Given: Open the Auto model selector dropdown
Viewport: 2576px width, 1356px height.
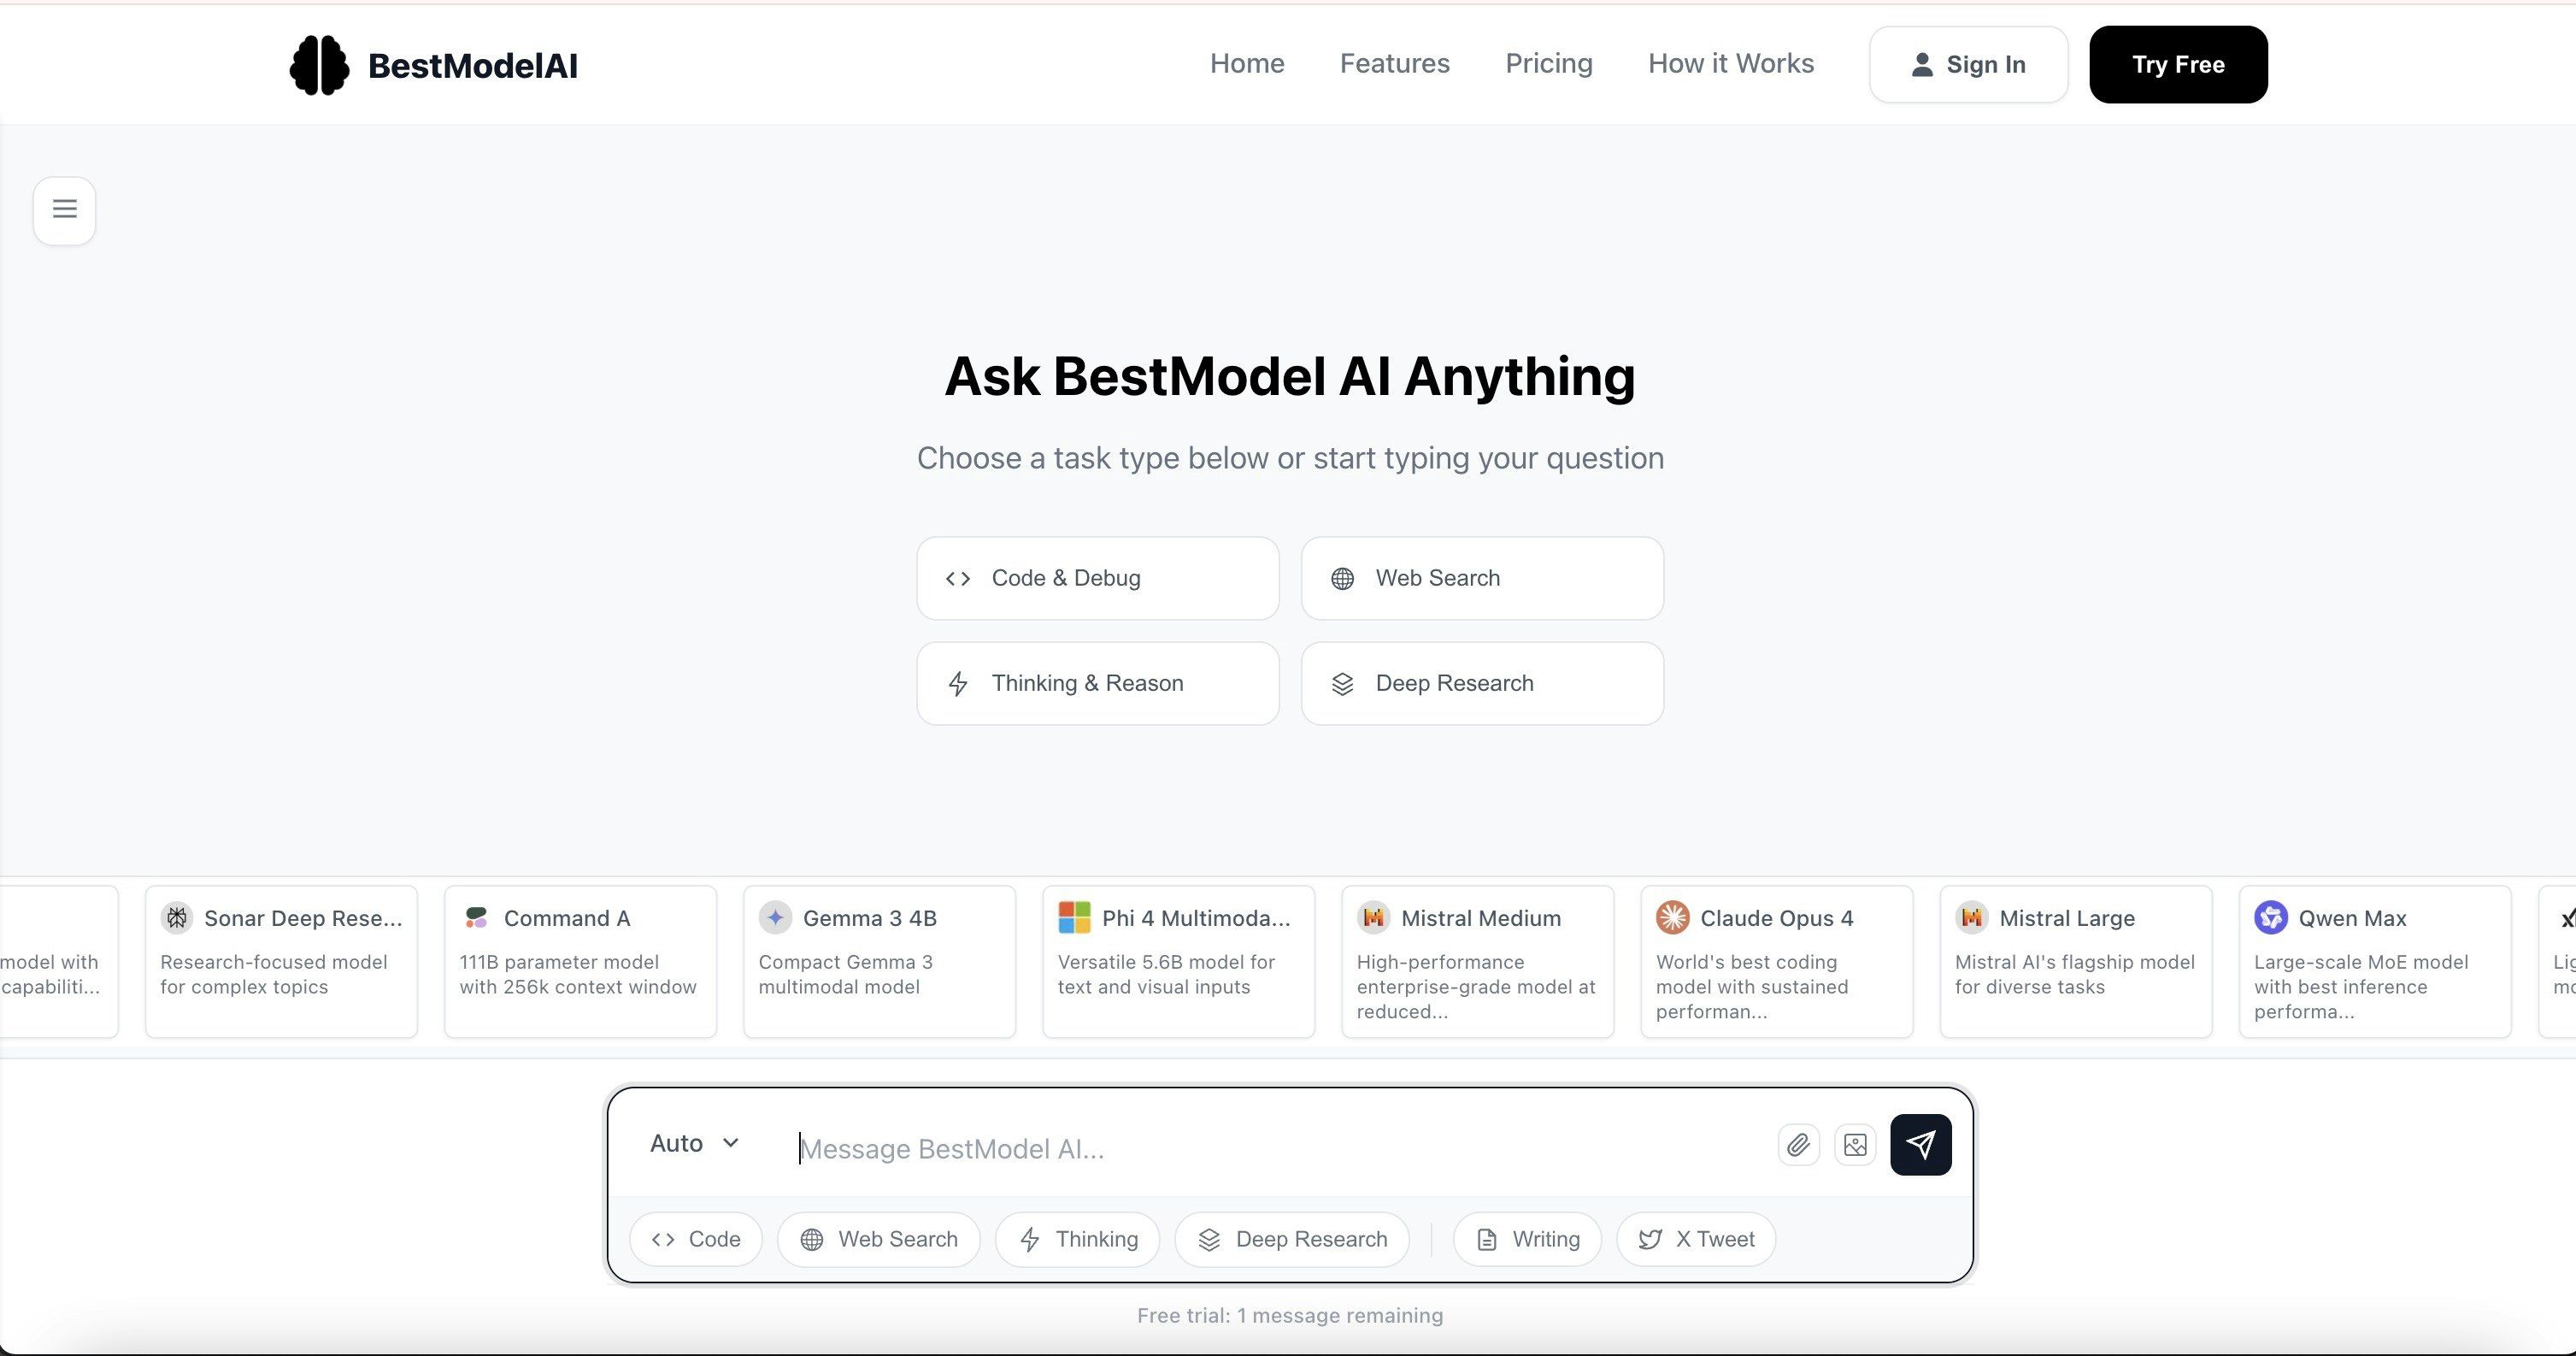Looking at the screenshot, I should pos(693,1143).
